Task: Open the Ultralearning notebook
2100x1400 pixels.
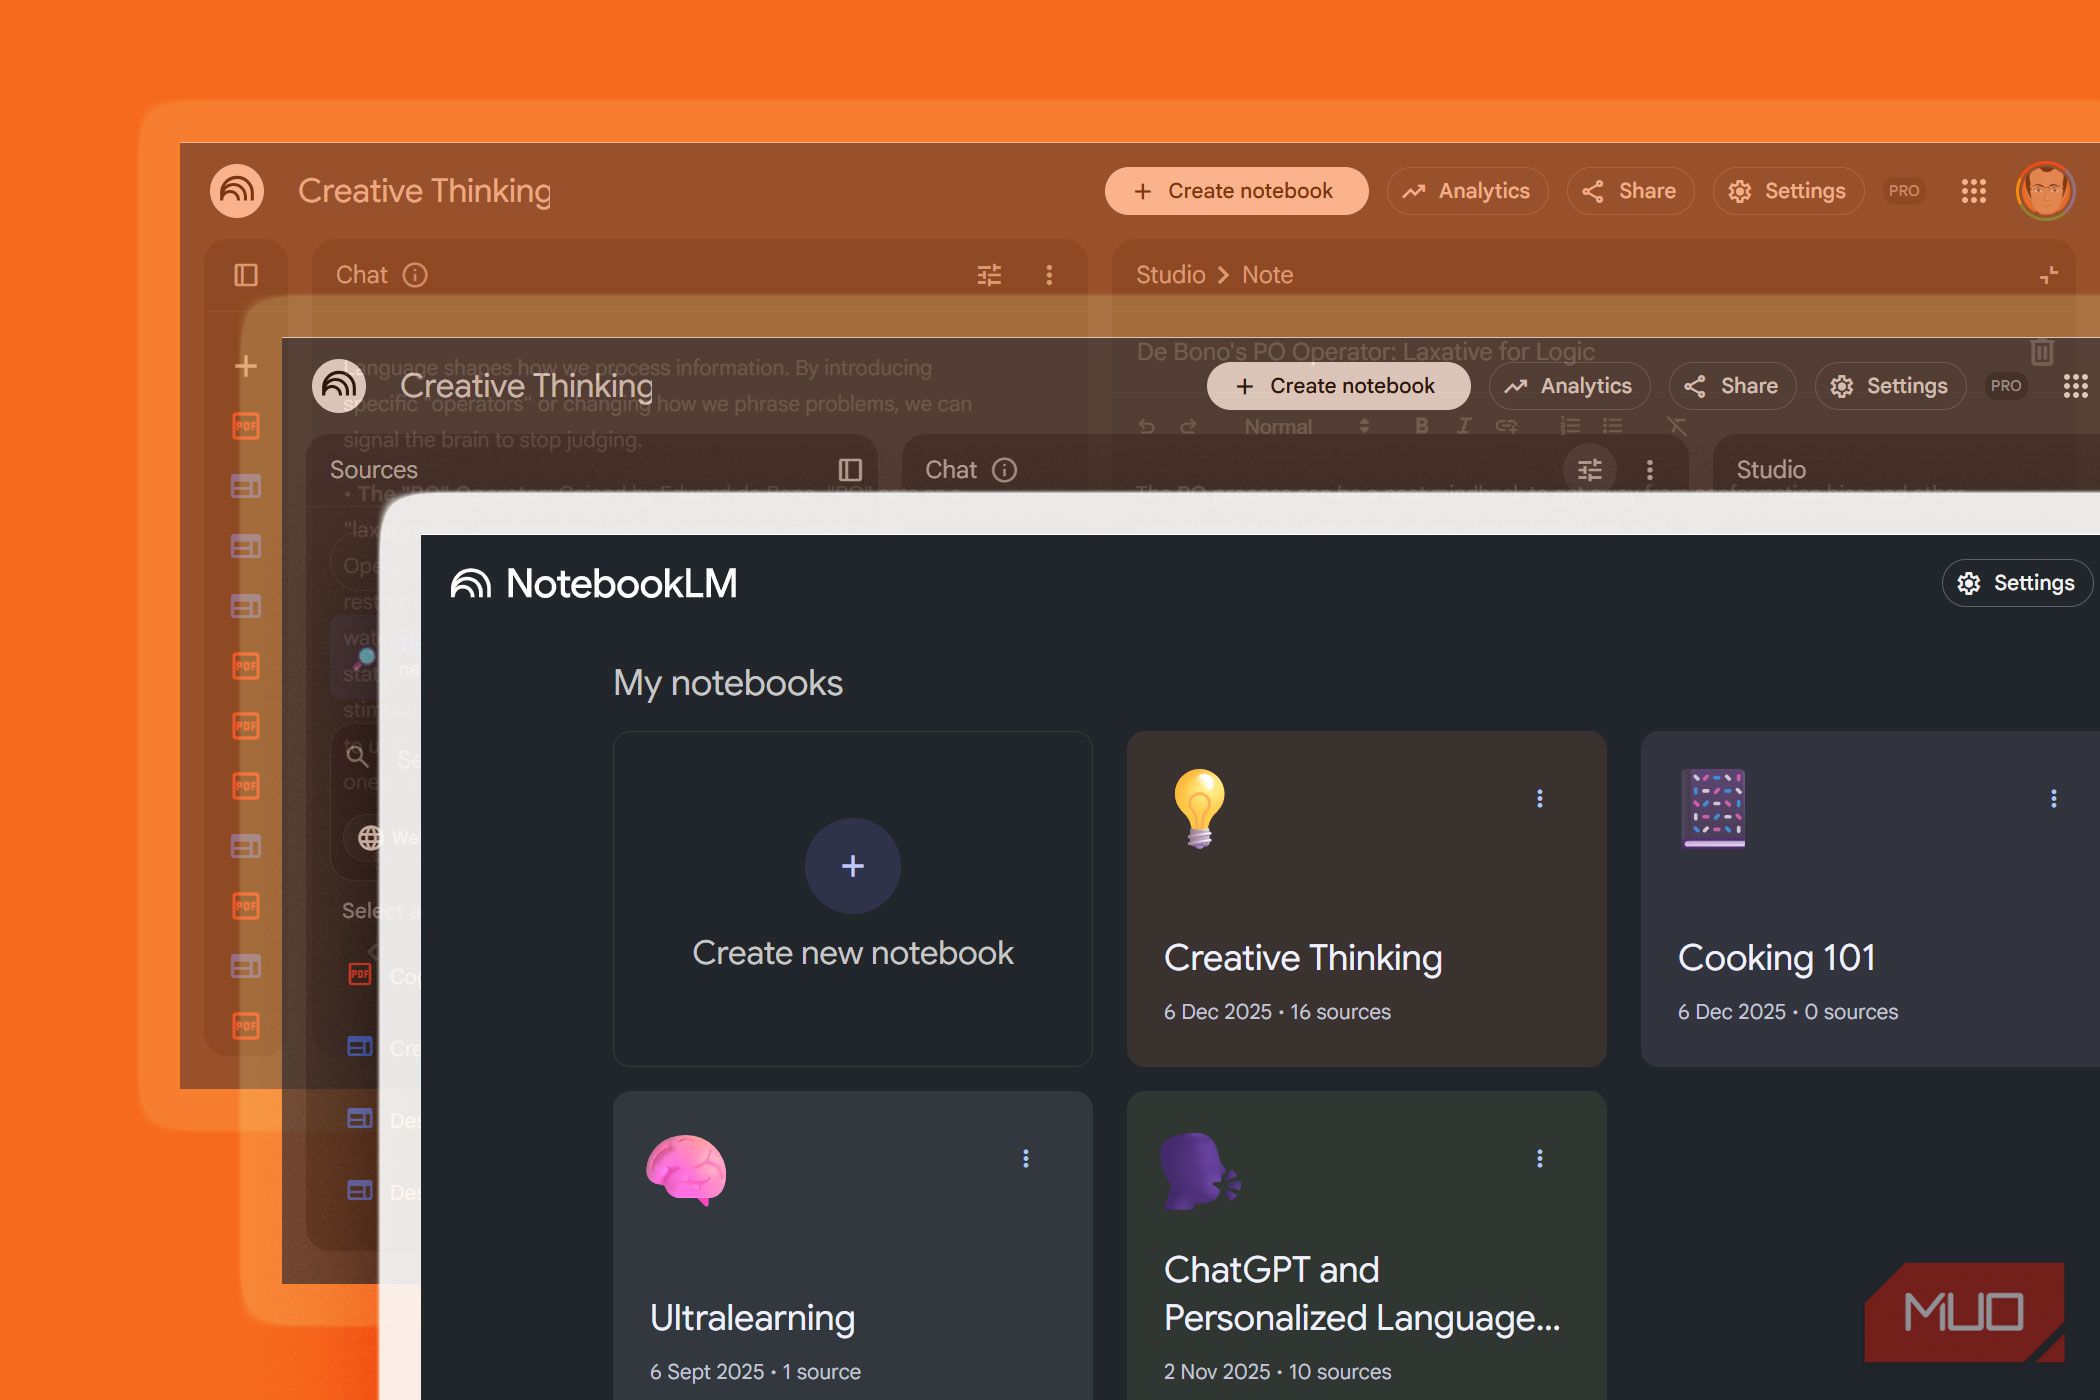Action: [x=752, y=1317]
